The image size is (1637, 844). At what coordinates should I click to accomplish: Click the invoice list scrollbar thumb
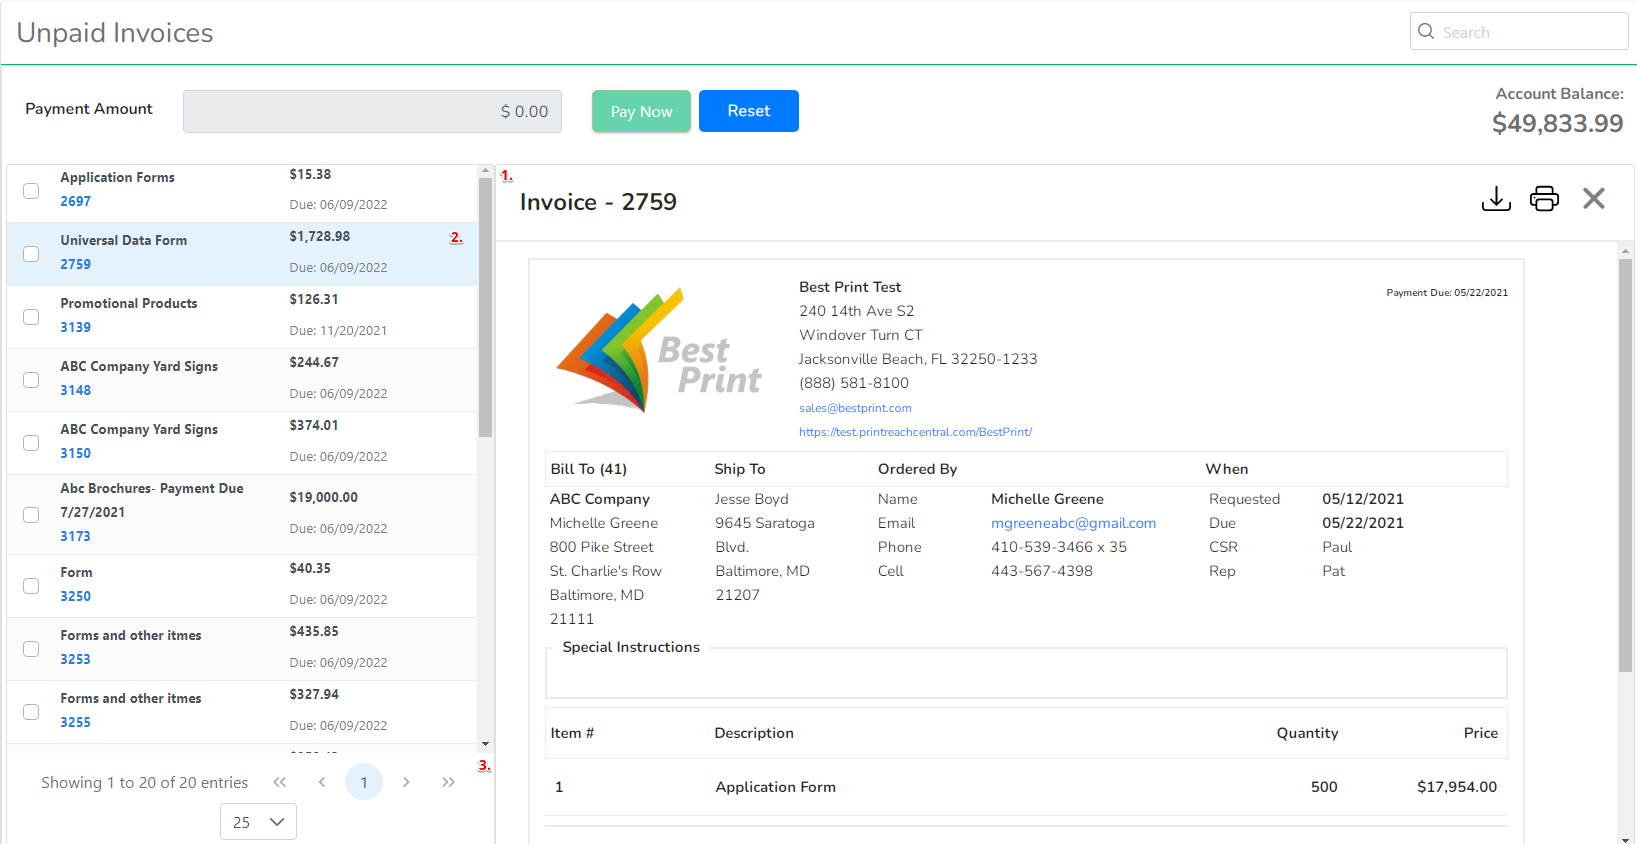485,308
